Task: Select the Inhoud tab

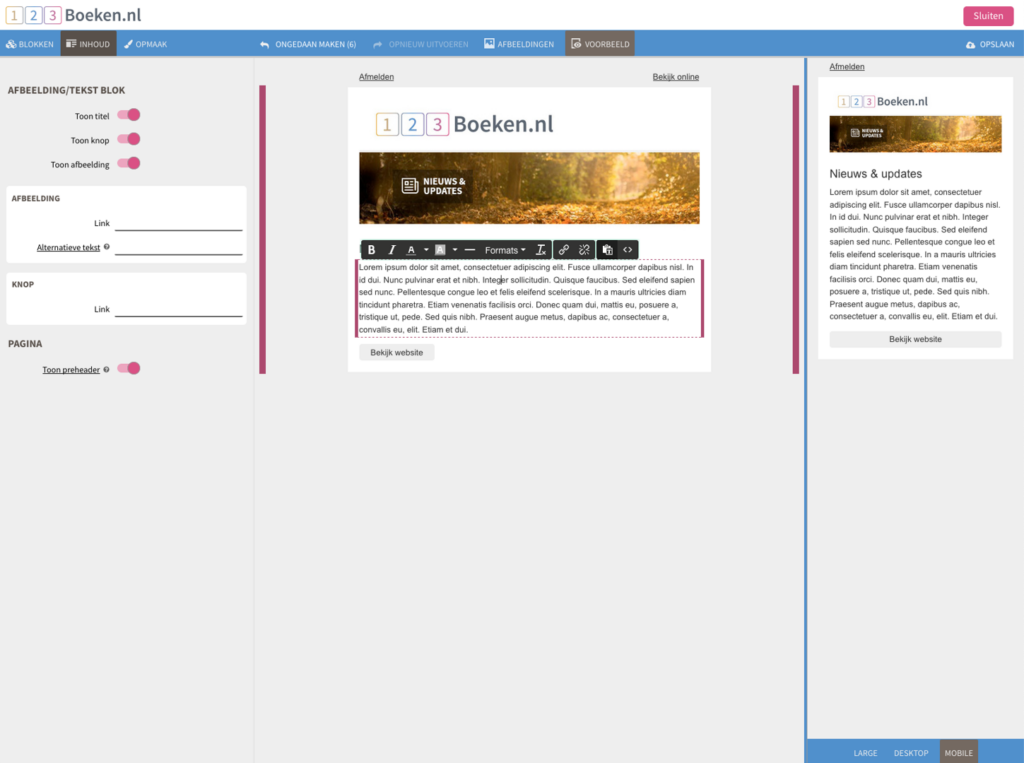Action: [89, 44]
